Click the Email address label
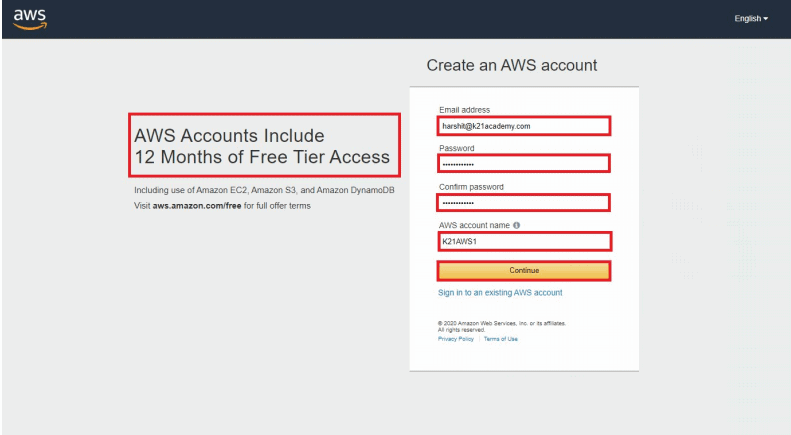The height and width of the screenshot is (435, 791). point(465,110)
